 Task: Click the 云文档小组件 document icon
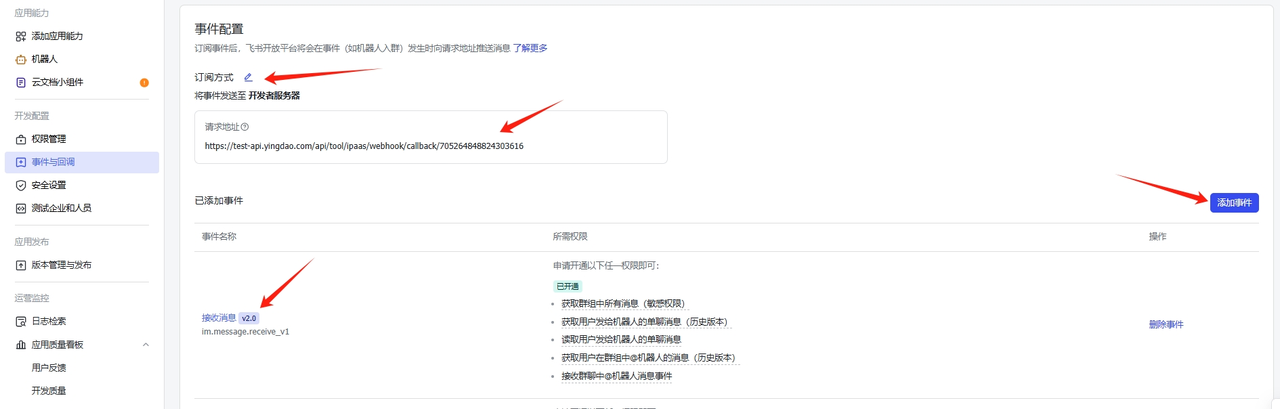tap(21, 82)
